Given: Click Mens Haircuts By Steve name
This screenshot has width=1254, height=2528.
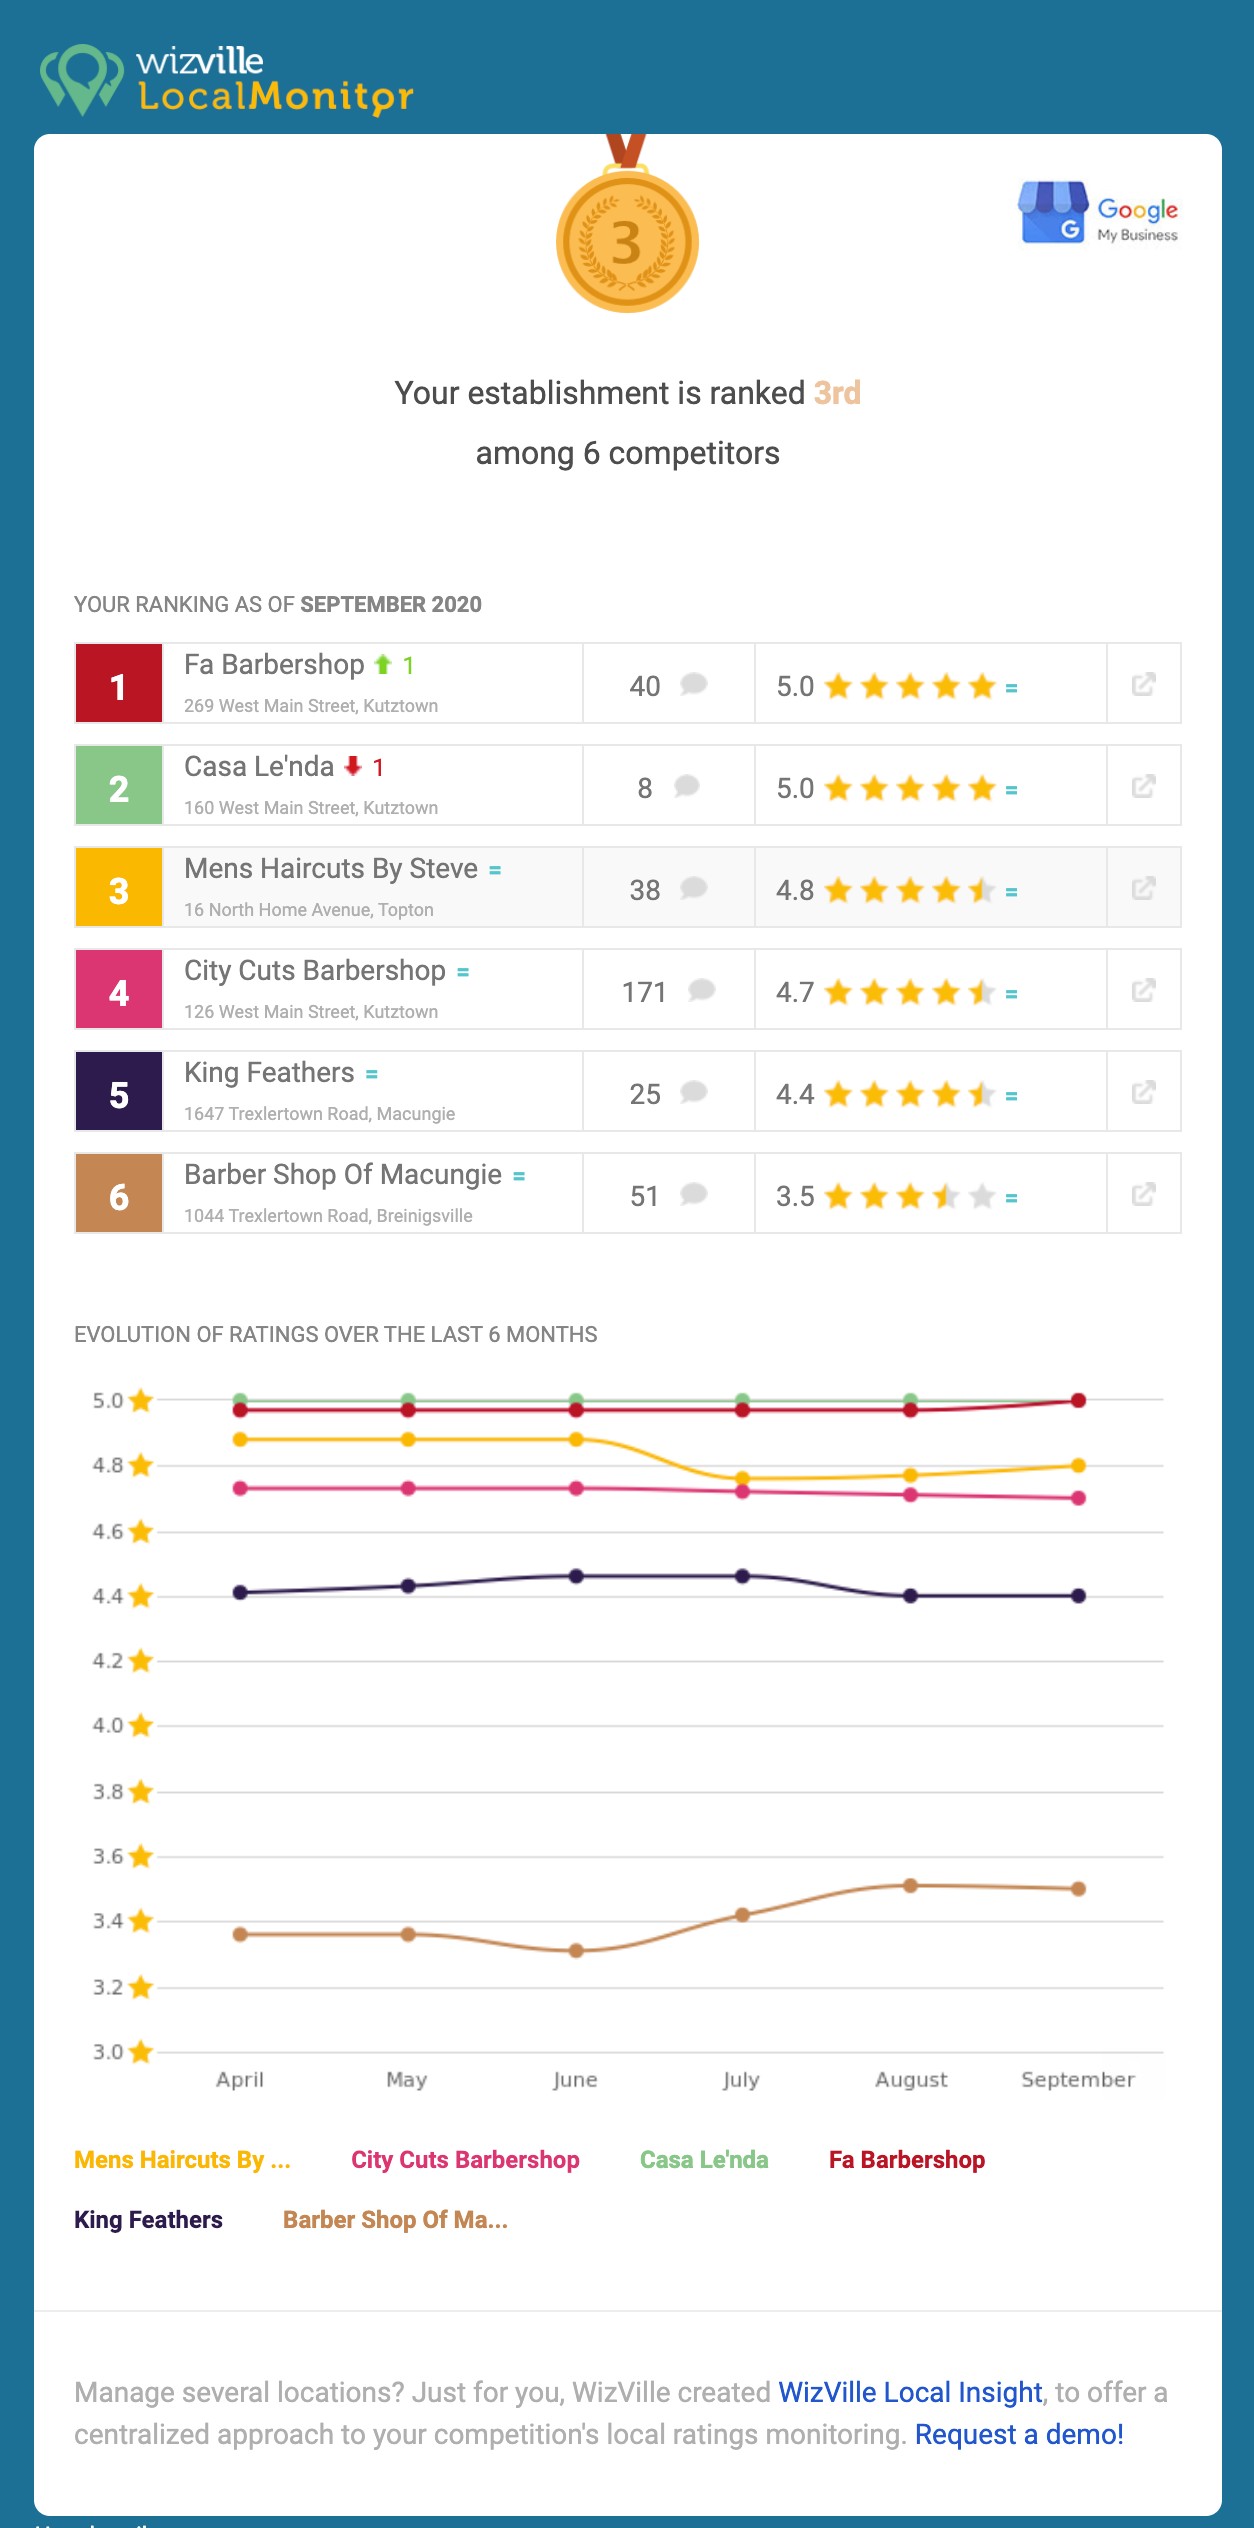Looking at the screenshot, I should coord(331,868).
